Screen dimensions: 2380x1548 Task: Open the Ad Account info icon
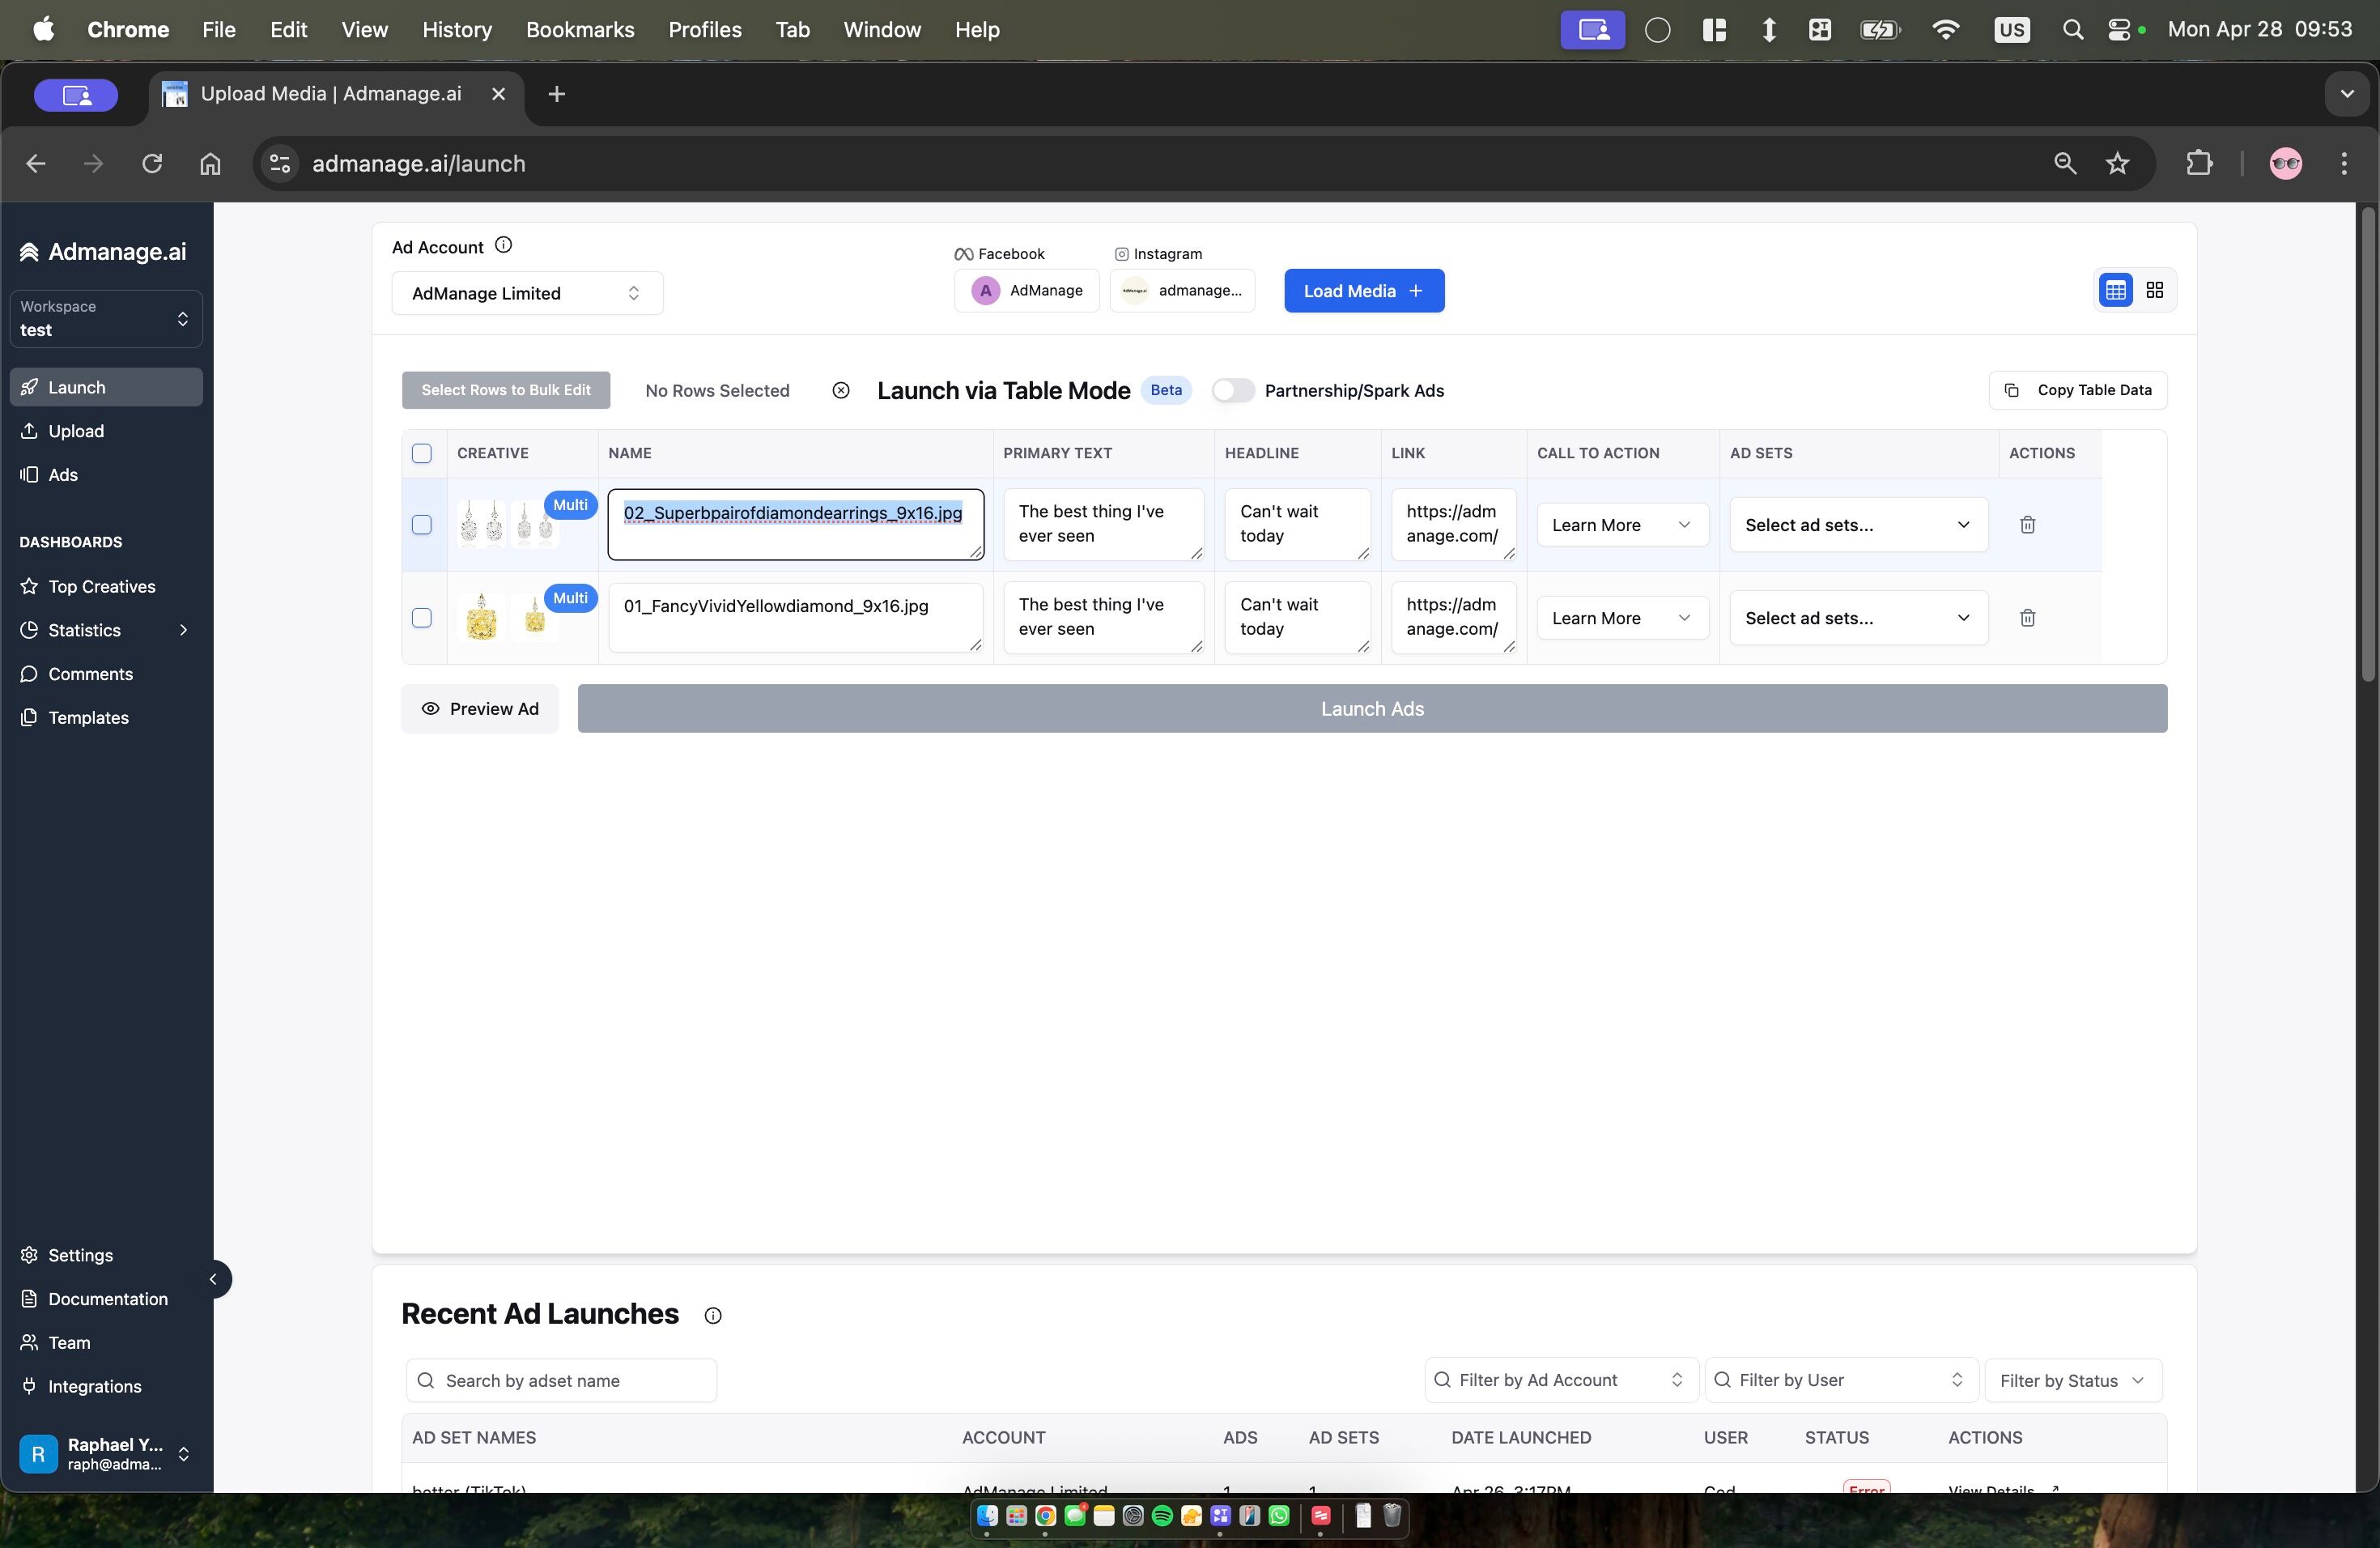(504, 245)
